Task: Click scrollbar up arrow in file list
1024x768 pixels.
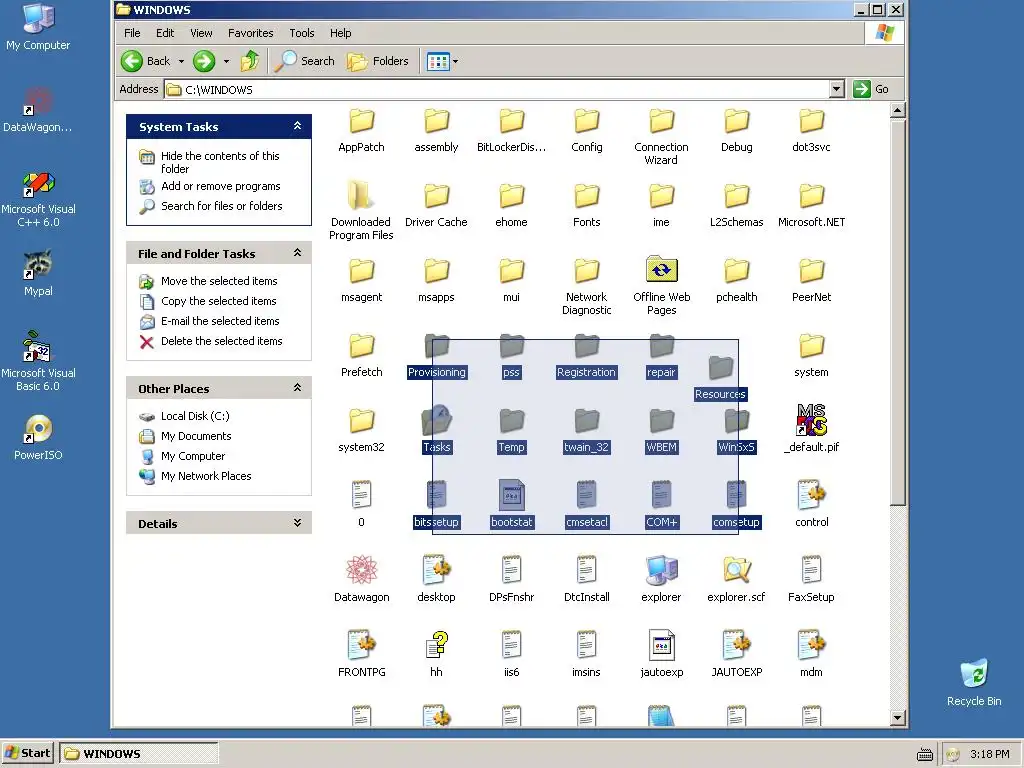Action: click(897, 111)
